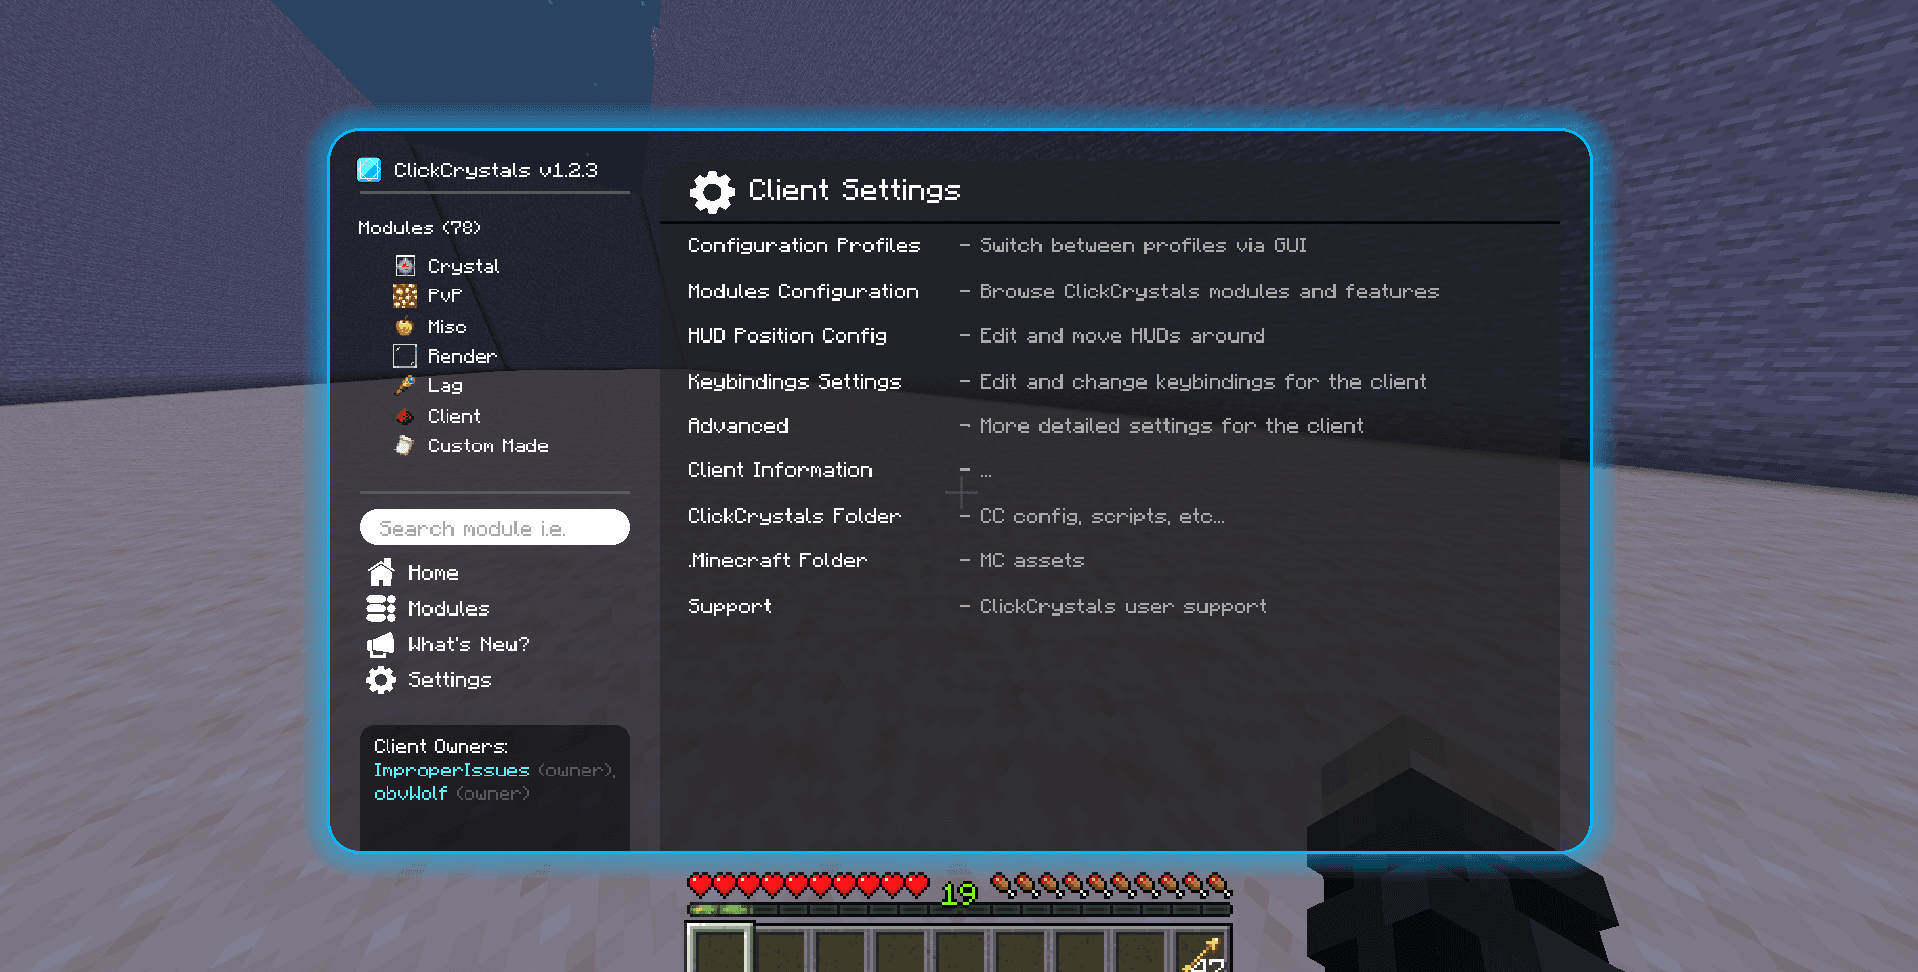
Task: Click the PvP category icon
Action: [405, 296]
